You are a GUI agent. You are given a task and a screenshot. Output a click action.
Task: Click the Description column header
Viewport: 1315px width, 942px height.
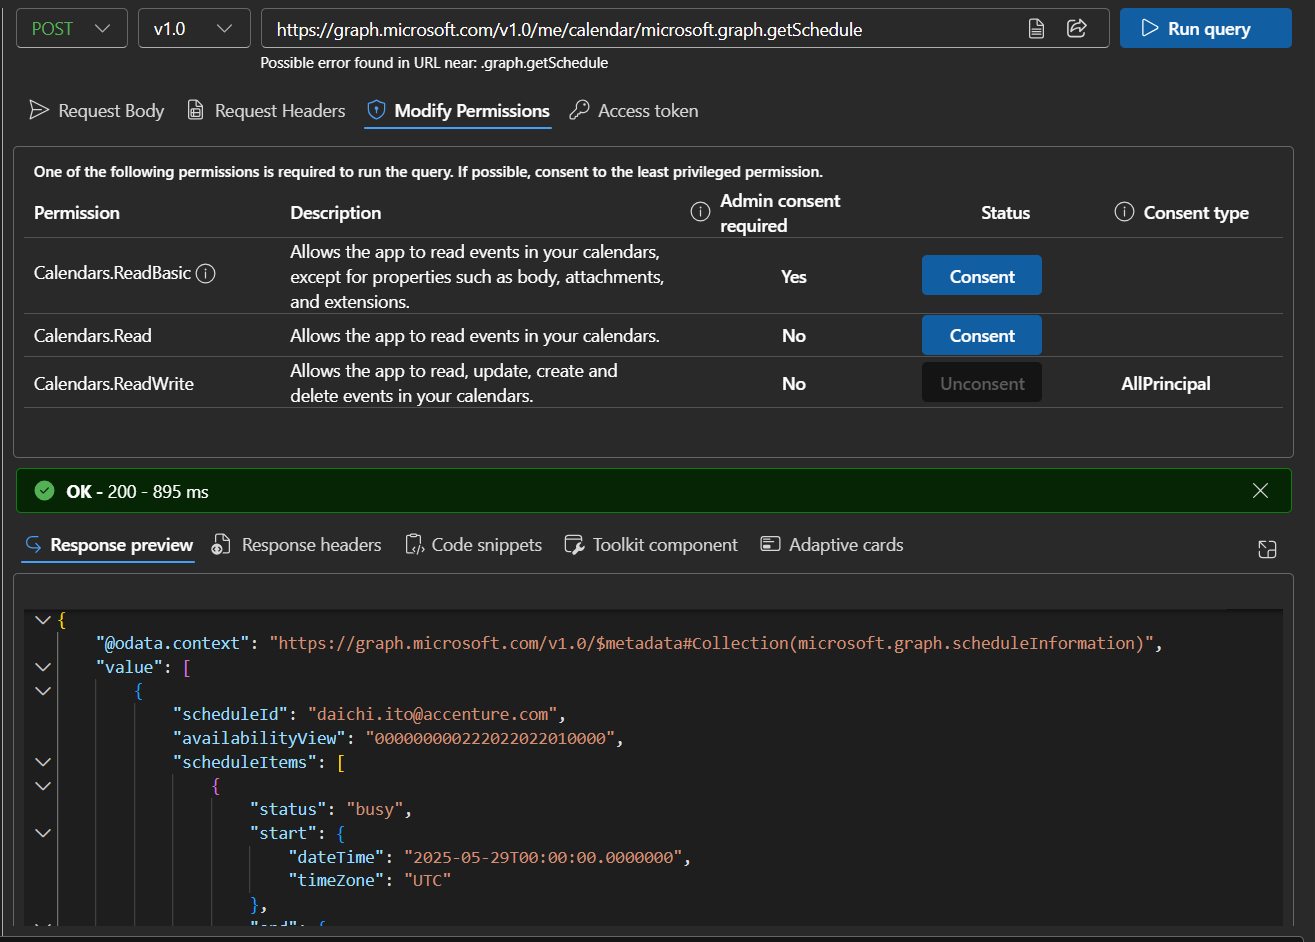pyautogui.click(x=336, y=213)
